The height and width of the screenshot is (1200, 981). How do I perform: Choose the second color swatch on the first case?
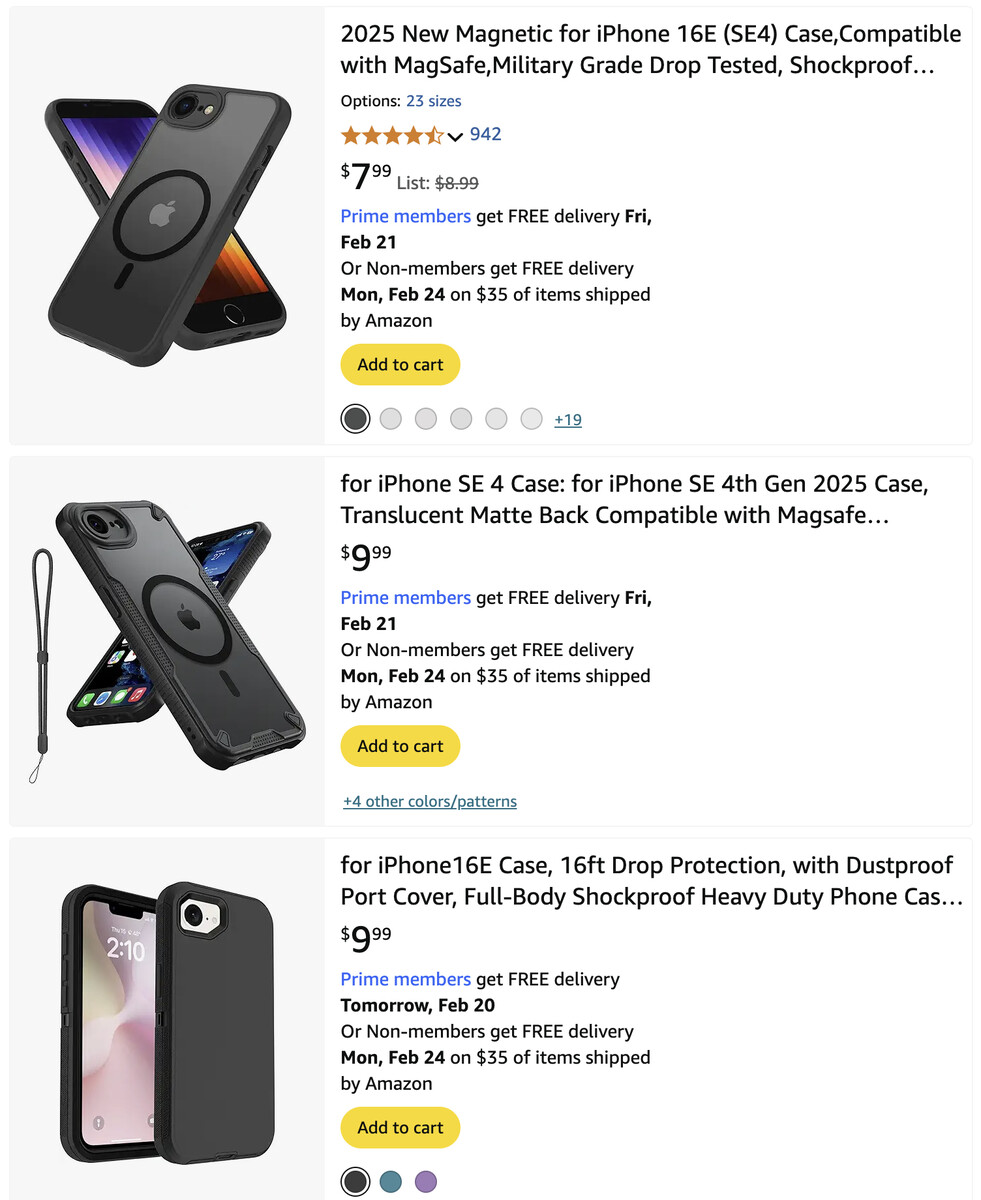(x=391, y=418)
